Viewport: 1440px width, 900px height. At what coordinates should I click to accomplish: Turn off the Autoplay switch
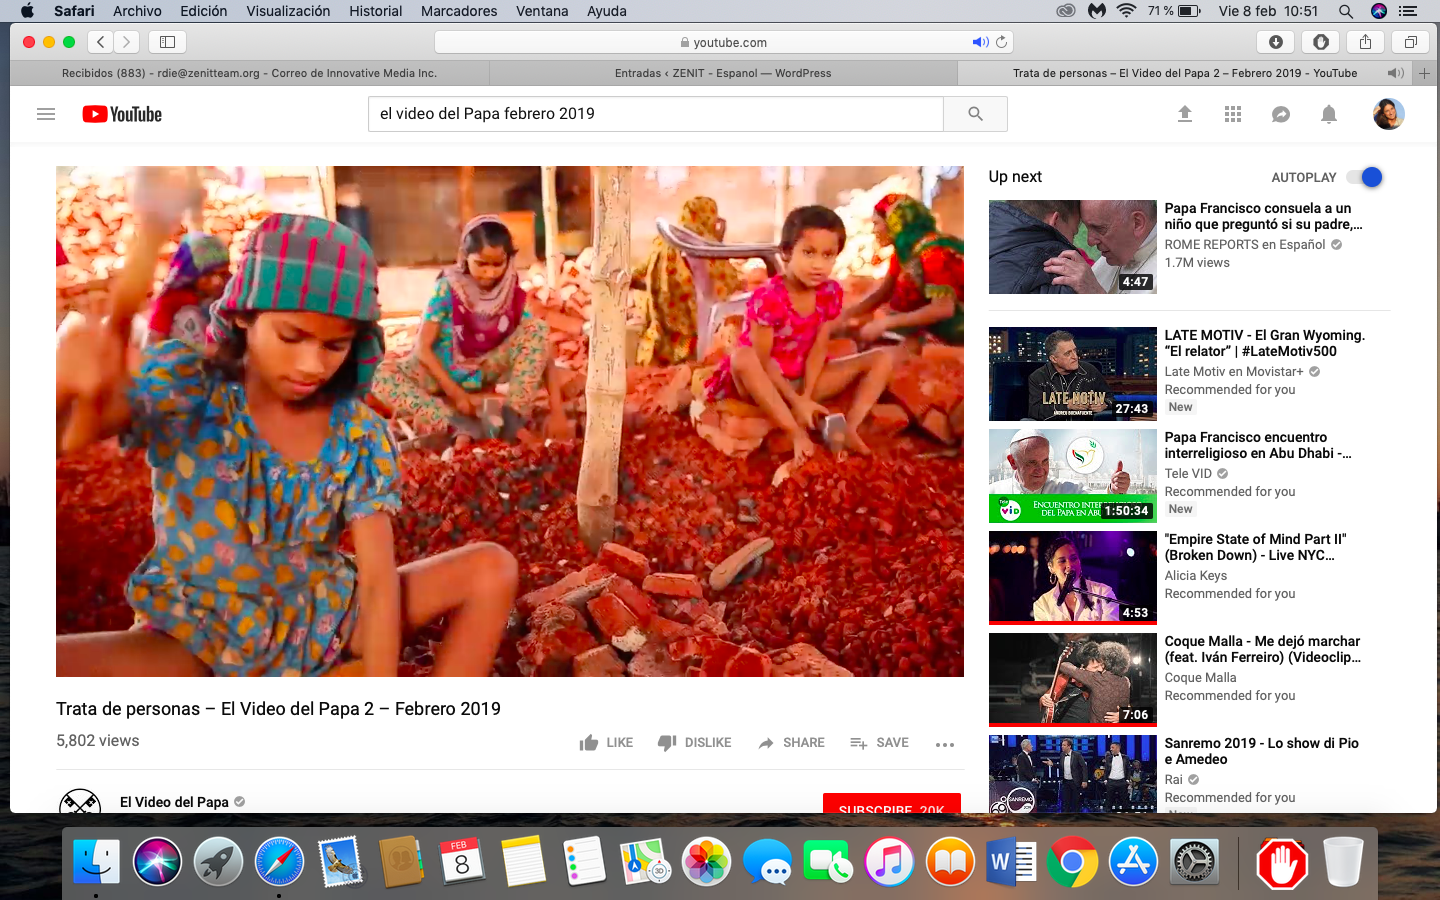coord(1364,177)
